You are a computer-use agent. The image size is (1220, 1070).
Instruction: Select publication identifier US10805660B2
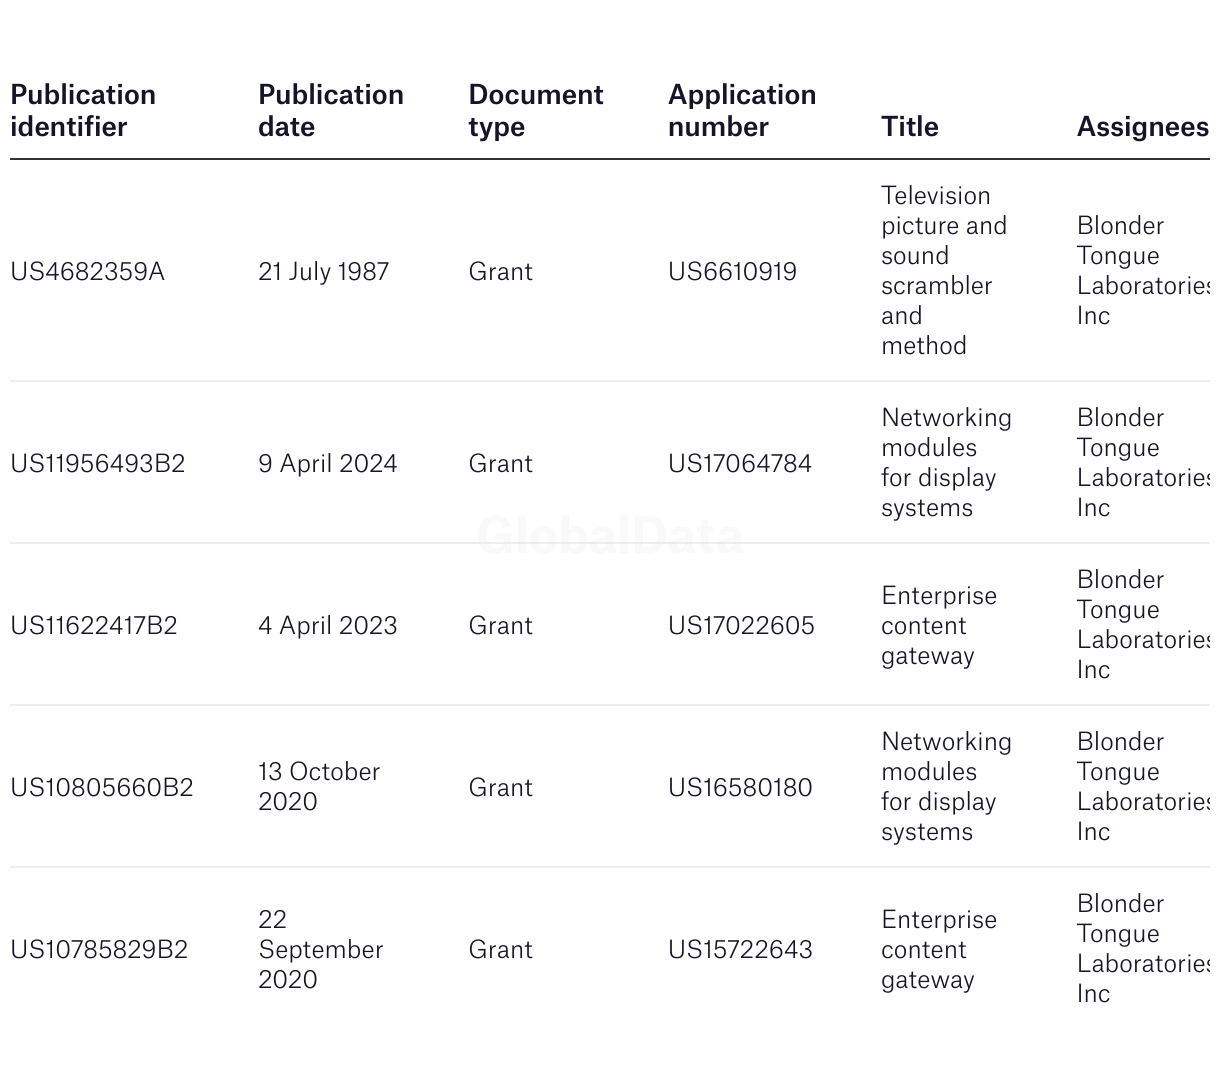[101, 788]
